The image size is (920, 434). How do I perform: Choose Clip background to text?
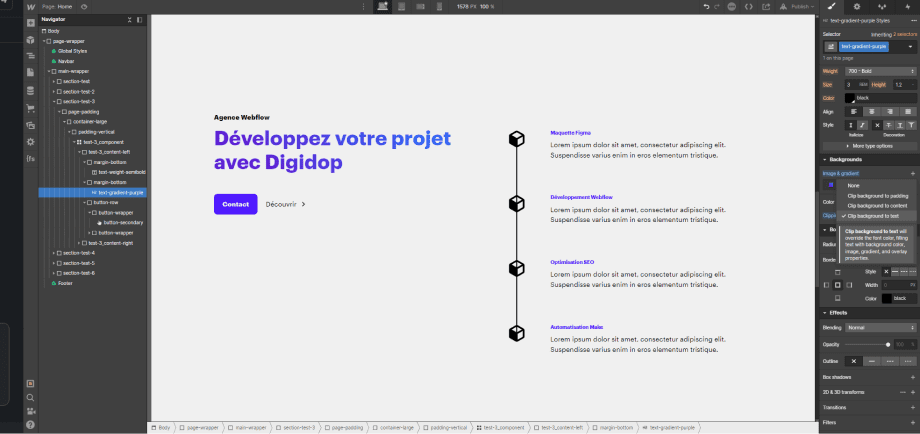coord(877,216)
